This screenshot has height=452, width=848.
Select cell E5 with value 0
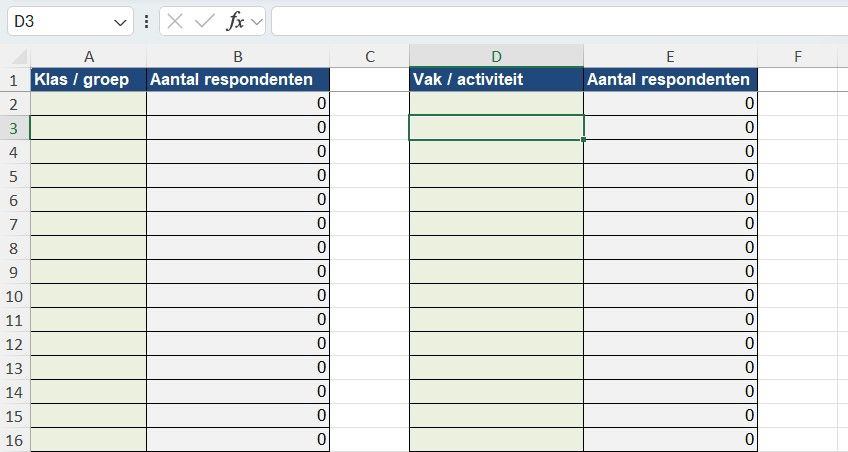coord(671,175)
